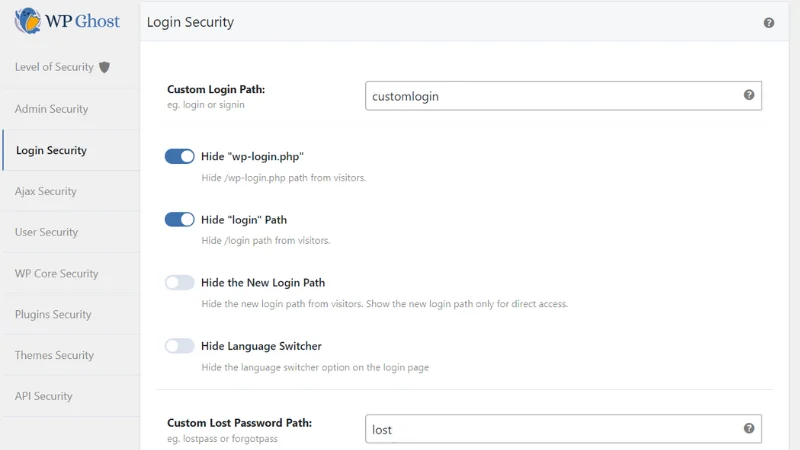Click the Custom Login Path text field
The height and width of the screenshot is (450, 800).
point(550,96)
